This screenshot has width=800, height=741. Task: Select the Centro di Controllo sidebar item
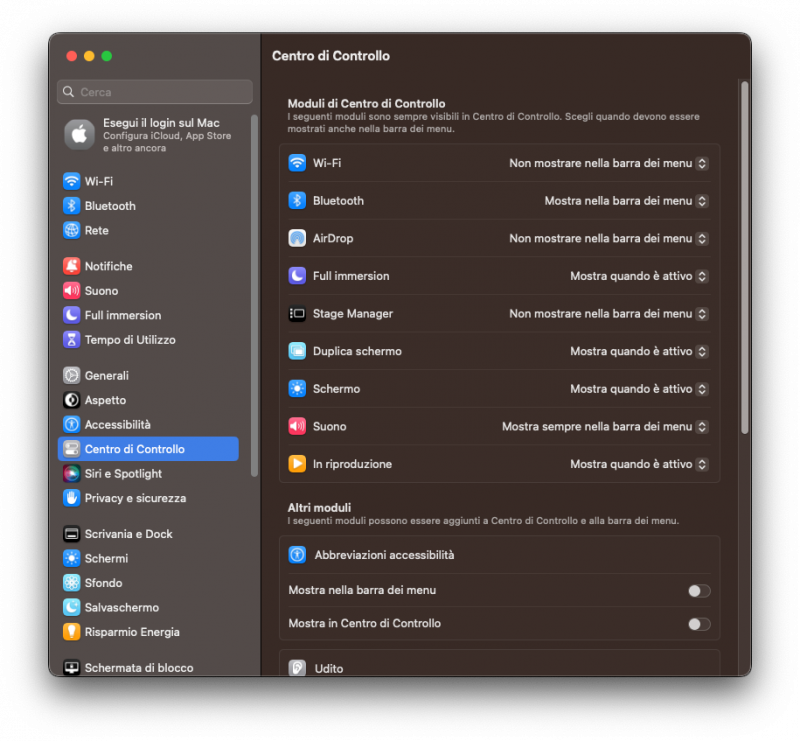click(148, 449)
